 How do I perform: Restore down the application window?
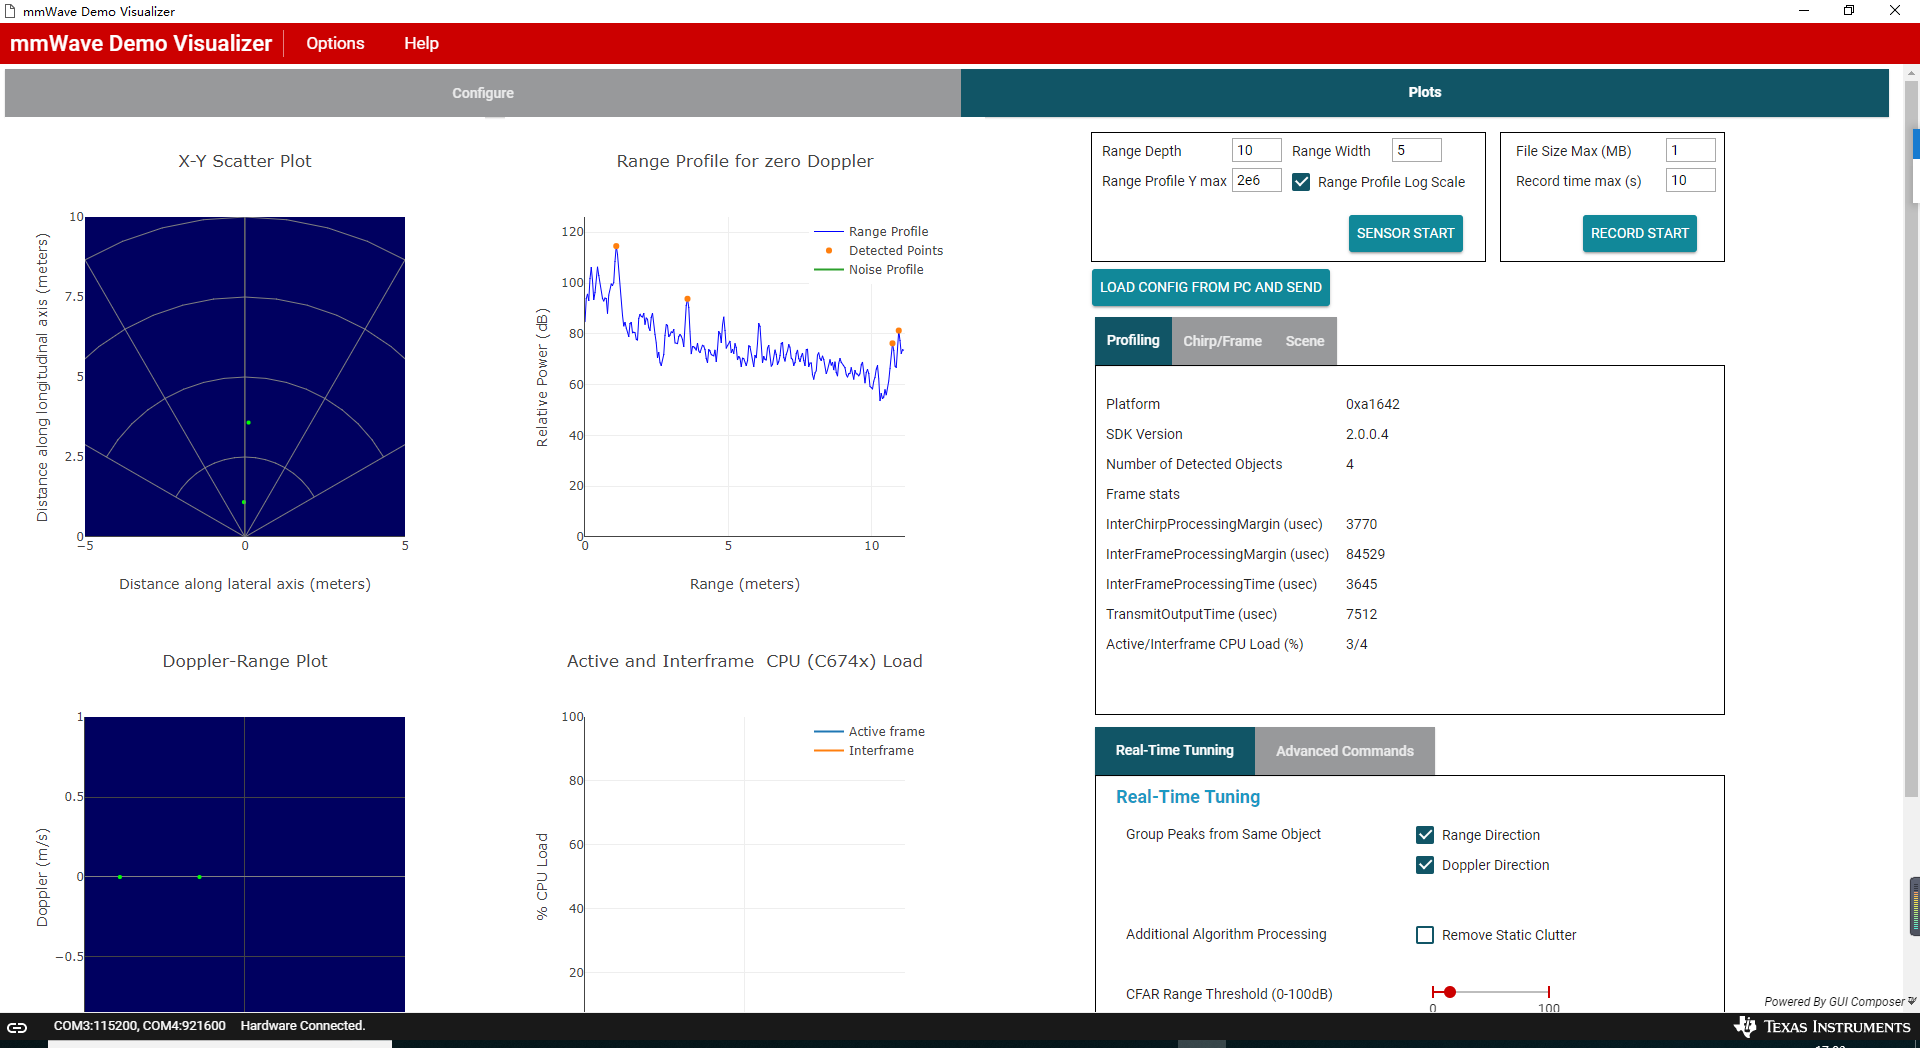1849,11
